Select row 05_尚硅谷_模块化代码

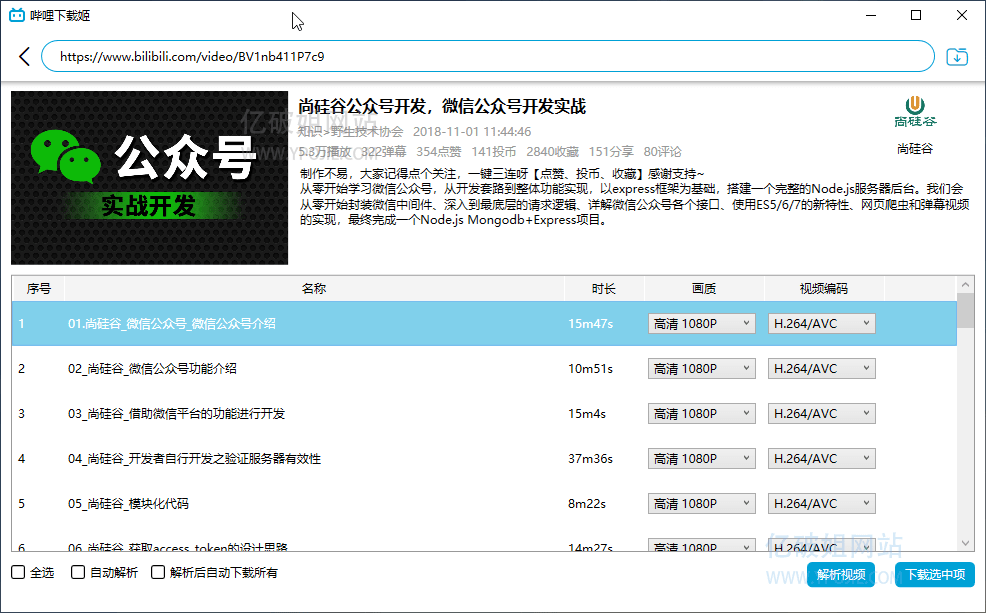coord(484,504)
